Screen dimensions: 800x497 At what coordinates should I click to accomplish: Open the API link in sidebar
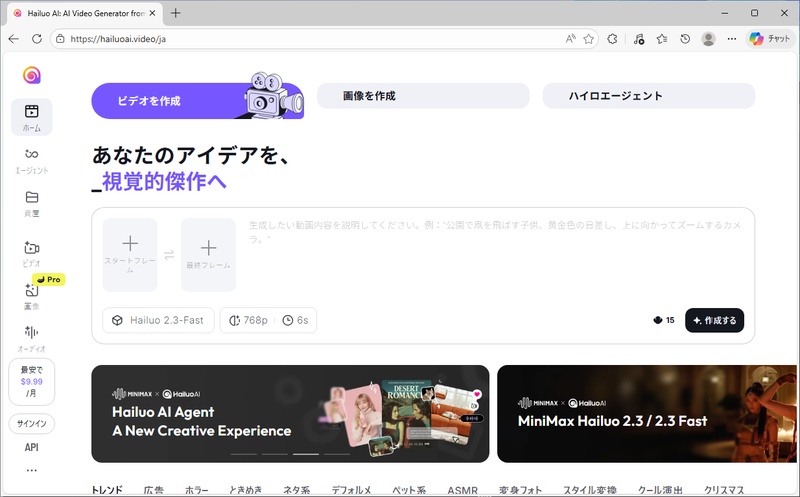(x=32, y=447)
